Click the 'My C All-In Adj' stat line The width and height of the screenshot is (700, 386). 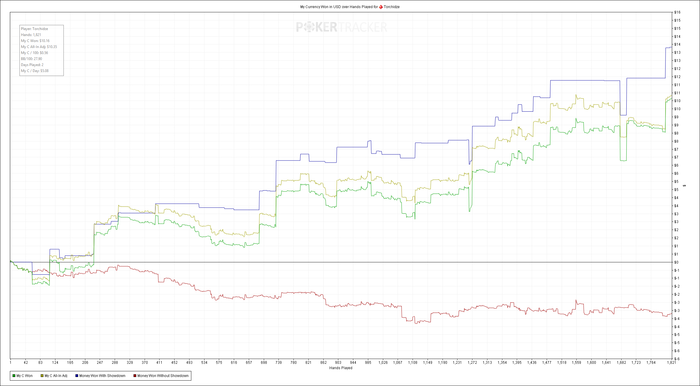[x=39, y=46]
